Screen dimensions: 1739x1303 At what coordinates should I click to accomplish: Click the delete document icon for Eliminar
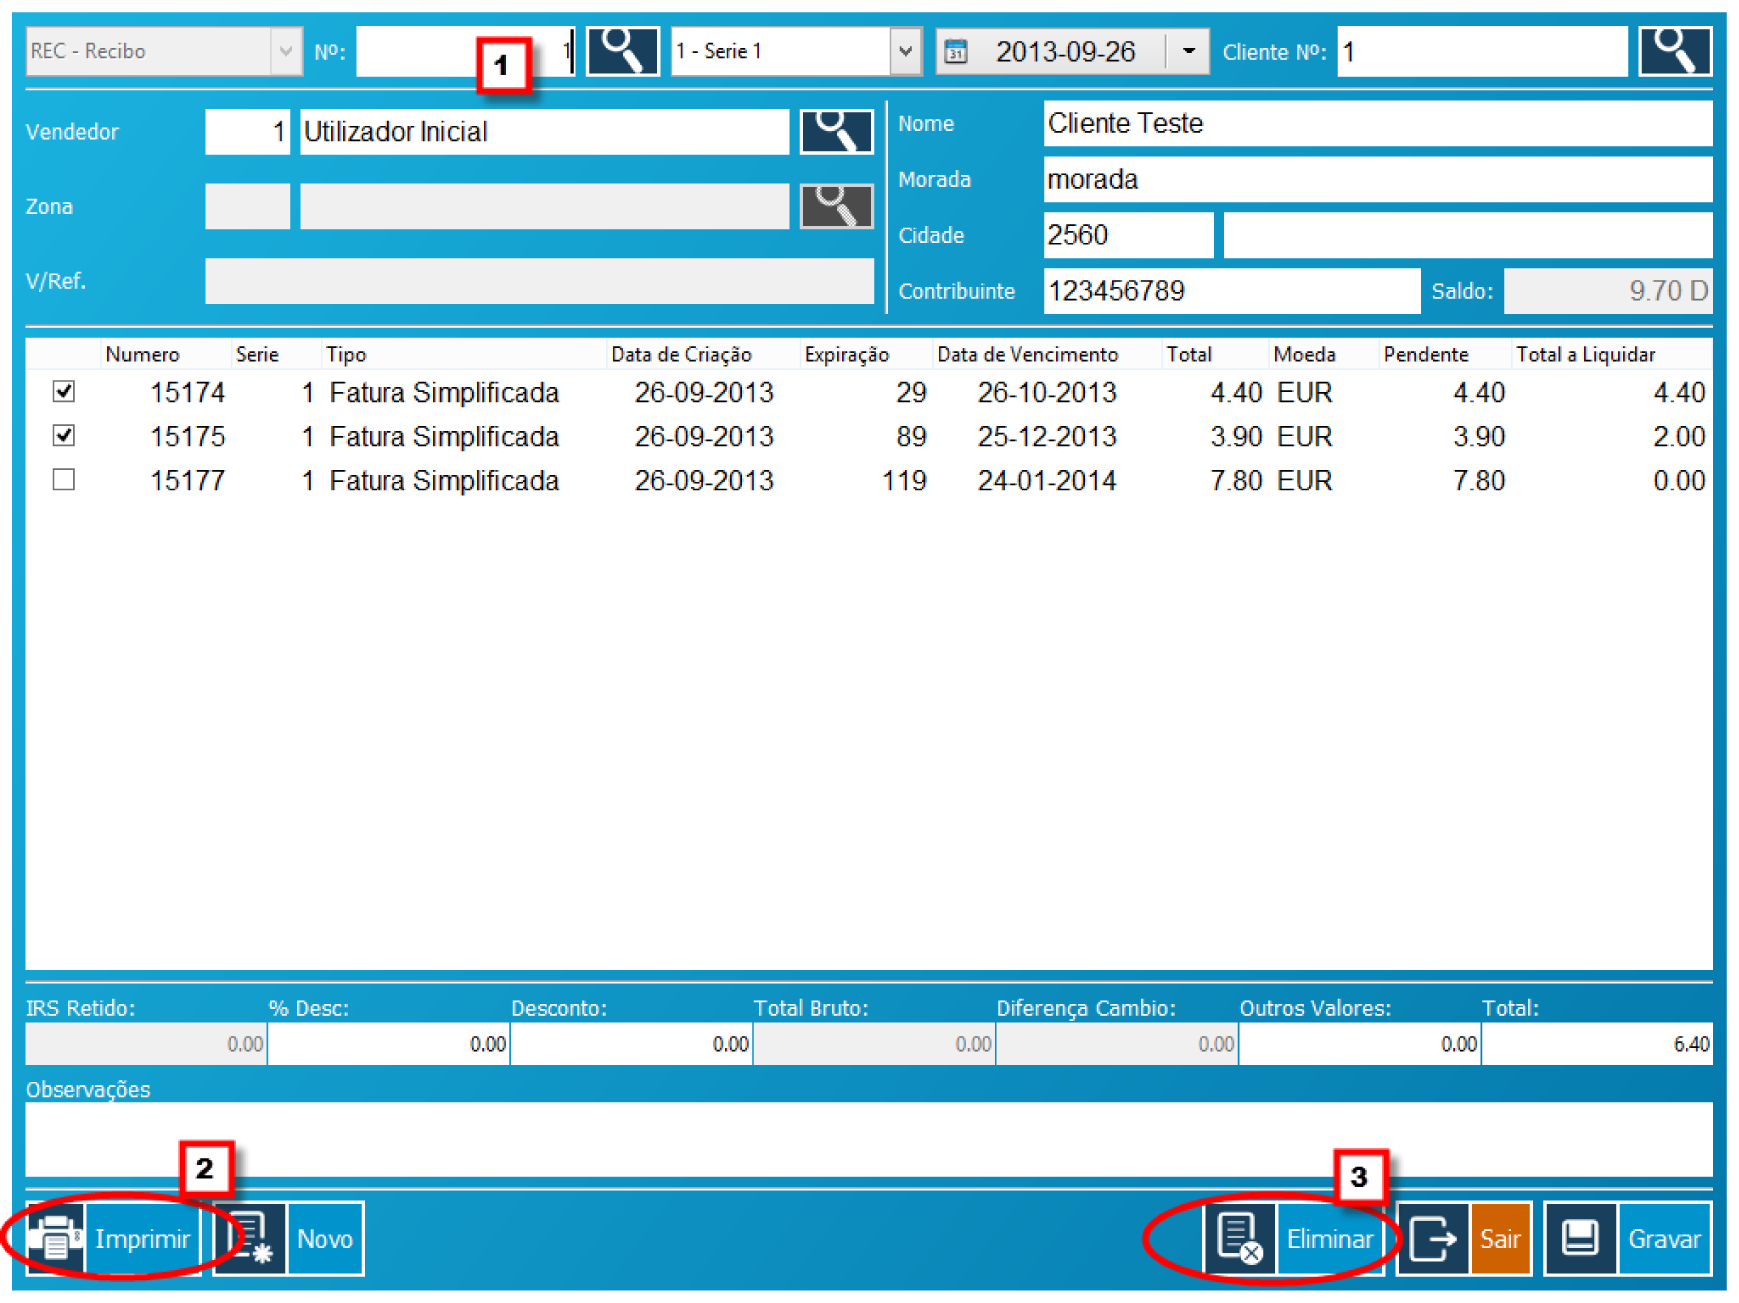click(x=1239, y=1239)
